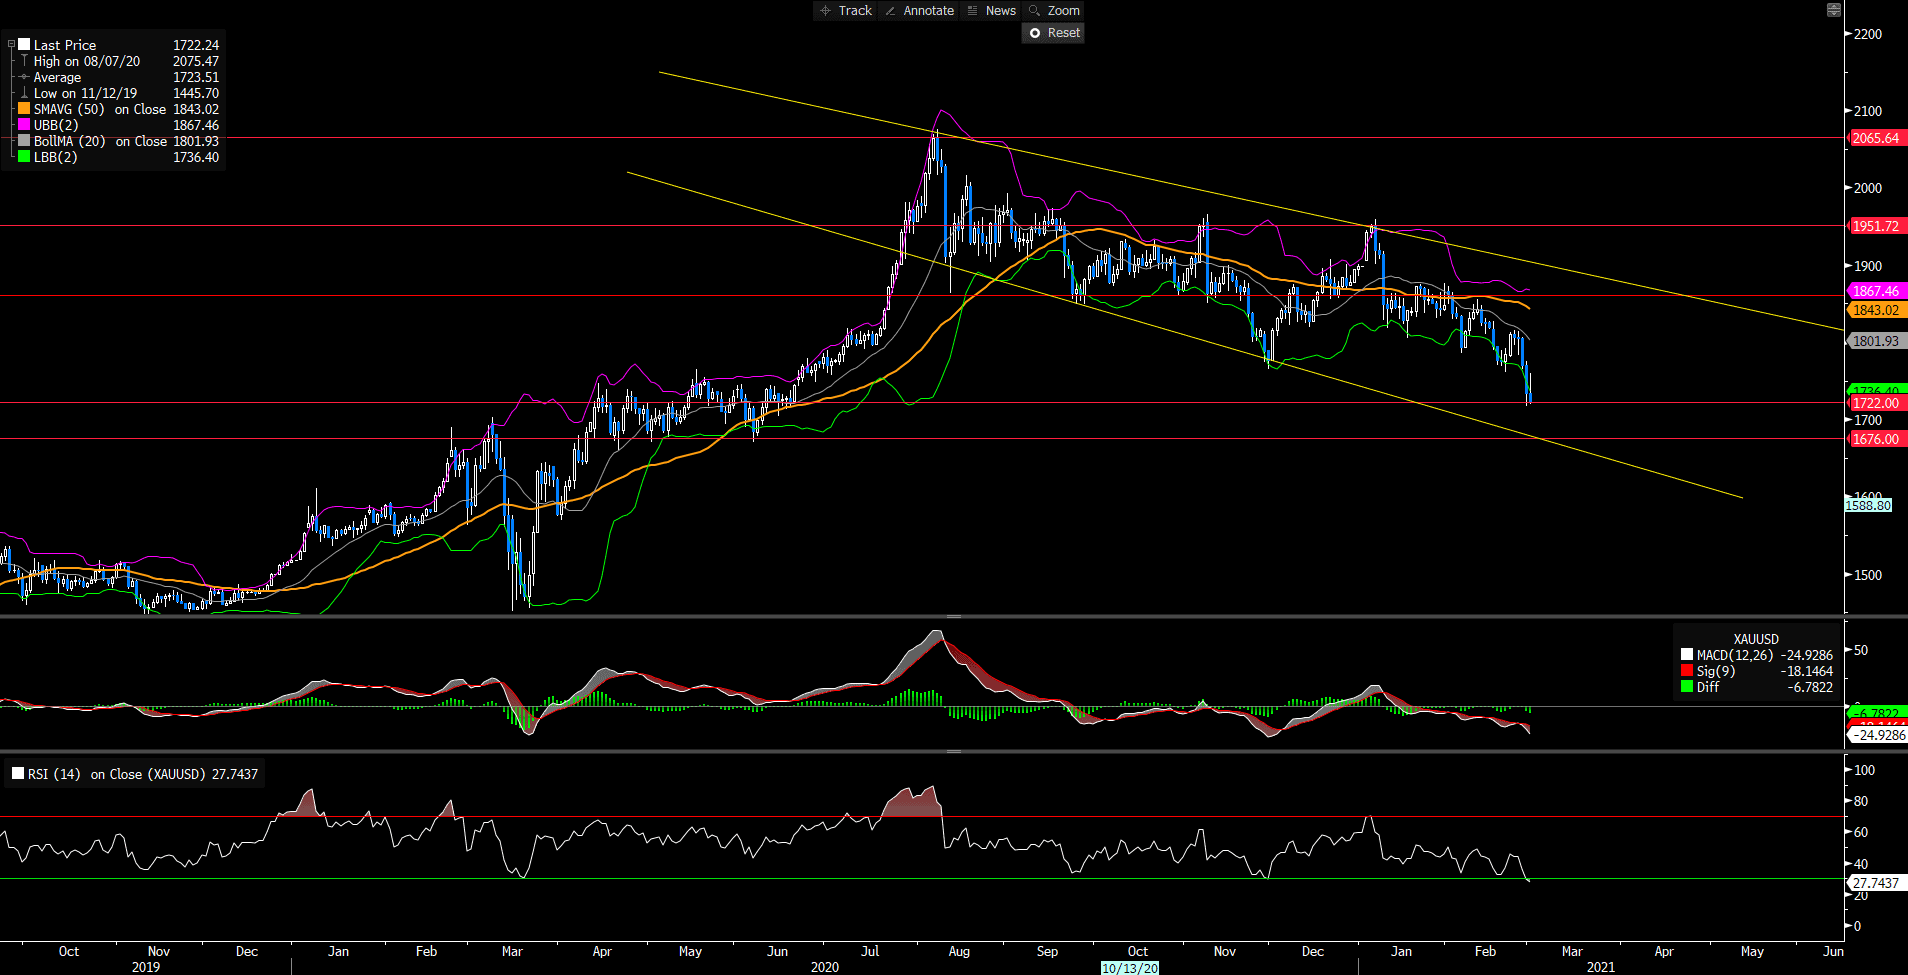Reset the chart zoom level
The image size is (1908, 975).
[1054, 33]
